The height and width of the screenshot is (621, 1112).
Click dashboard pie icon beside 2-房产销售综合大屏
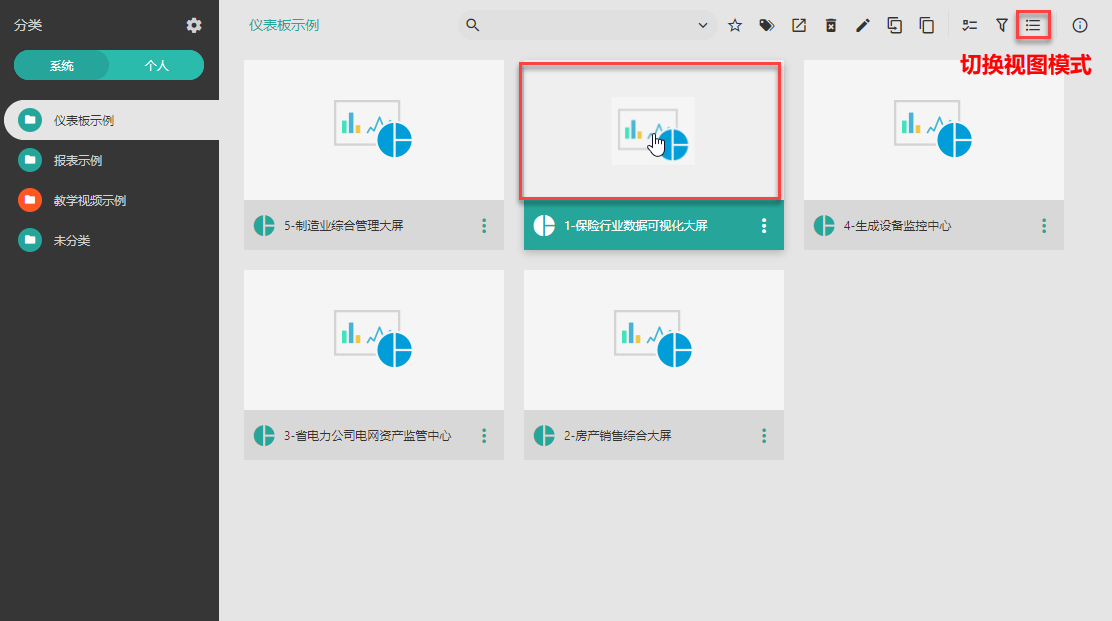pos(544,435)
